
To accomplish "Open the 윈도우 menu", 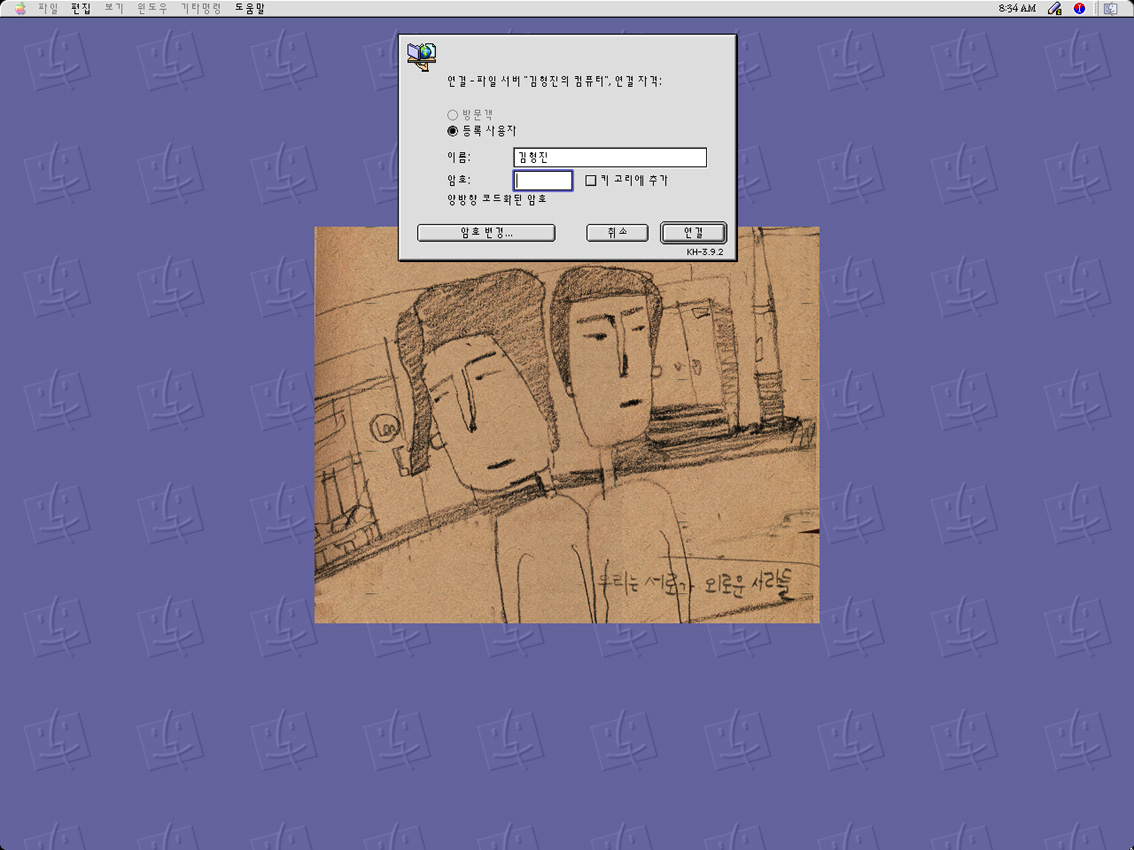I will point(152,9).
